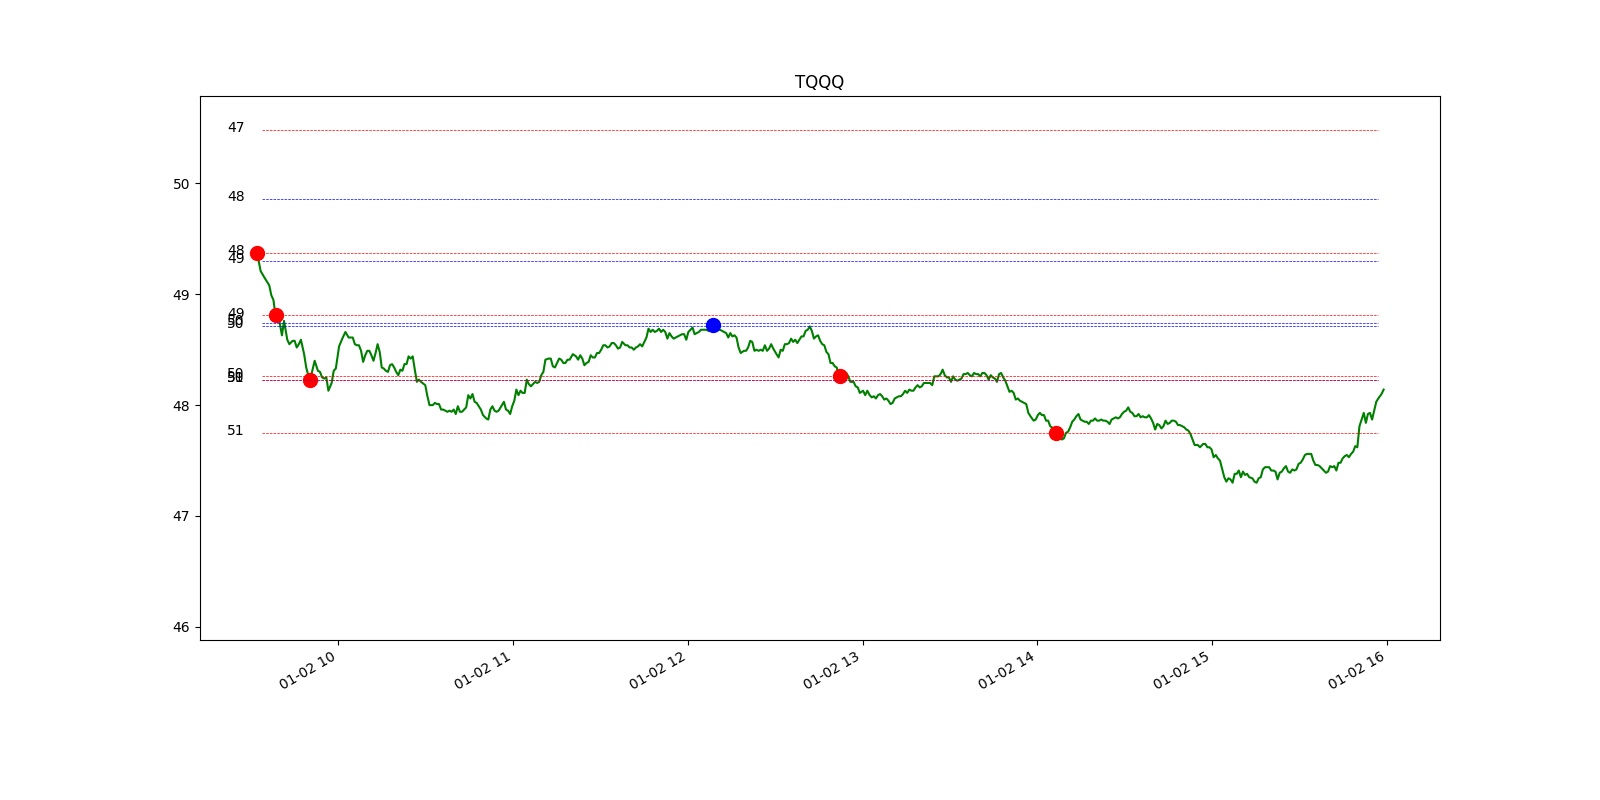Click the y-axis label 49
1600x800 pixels.
point(181,295)
